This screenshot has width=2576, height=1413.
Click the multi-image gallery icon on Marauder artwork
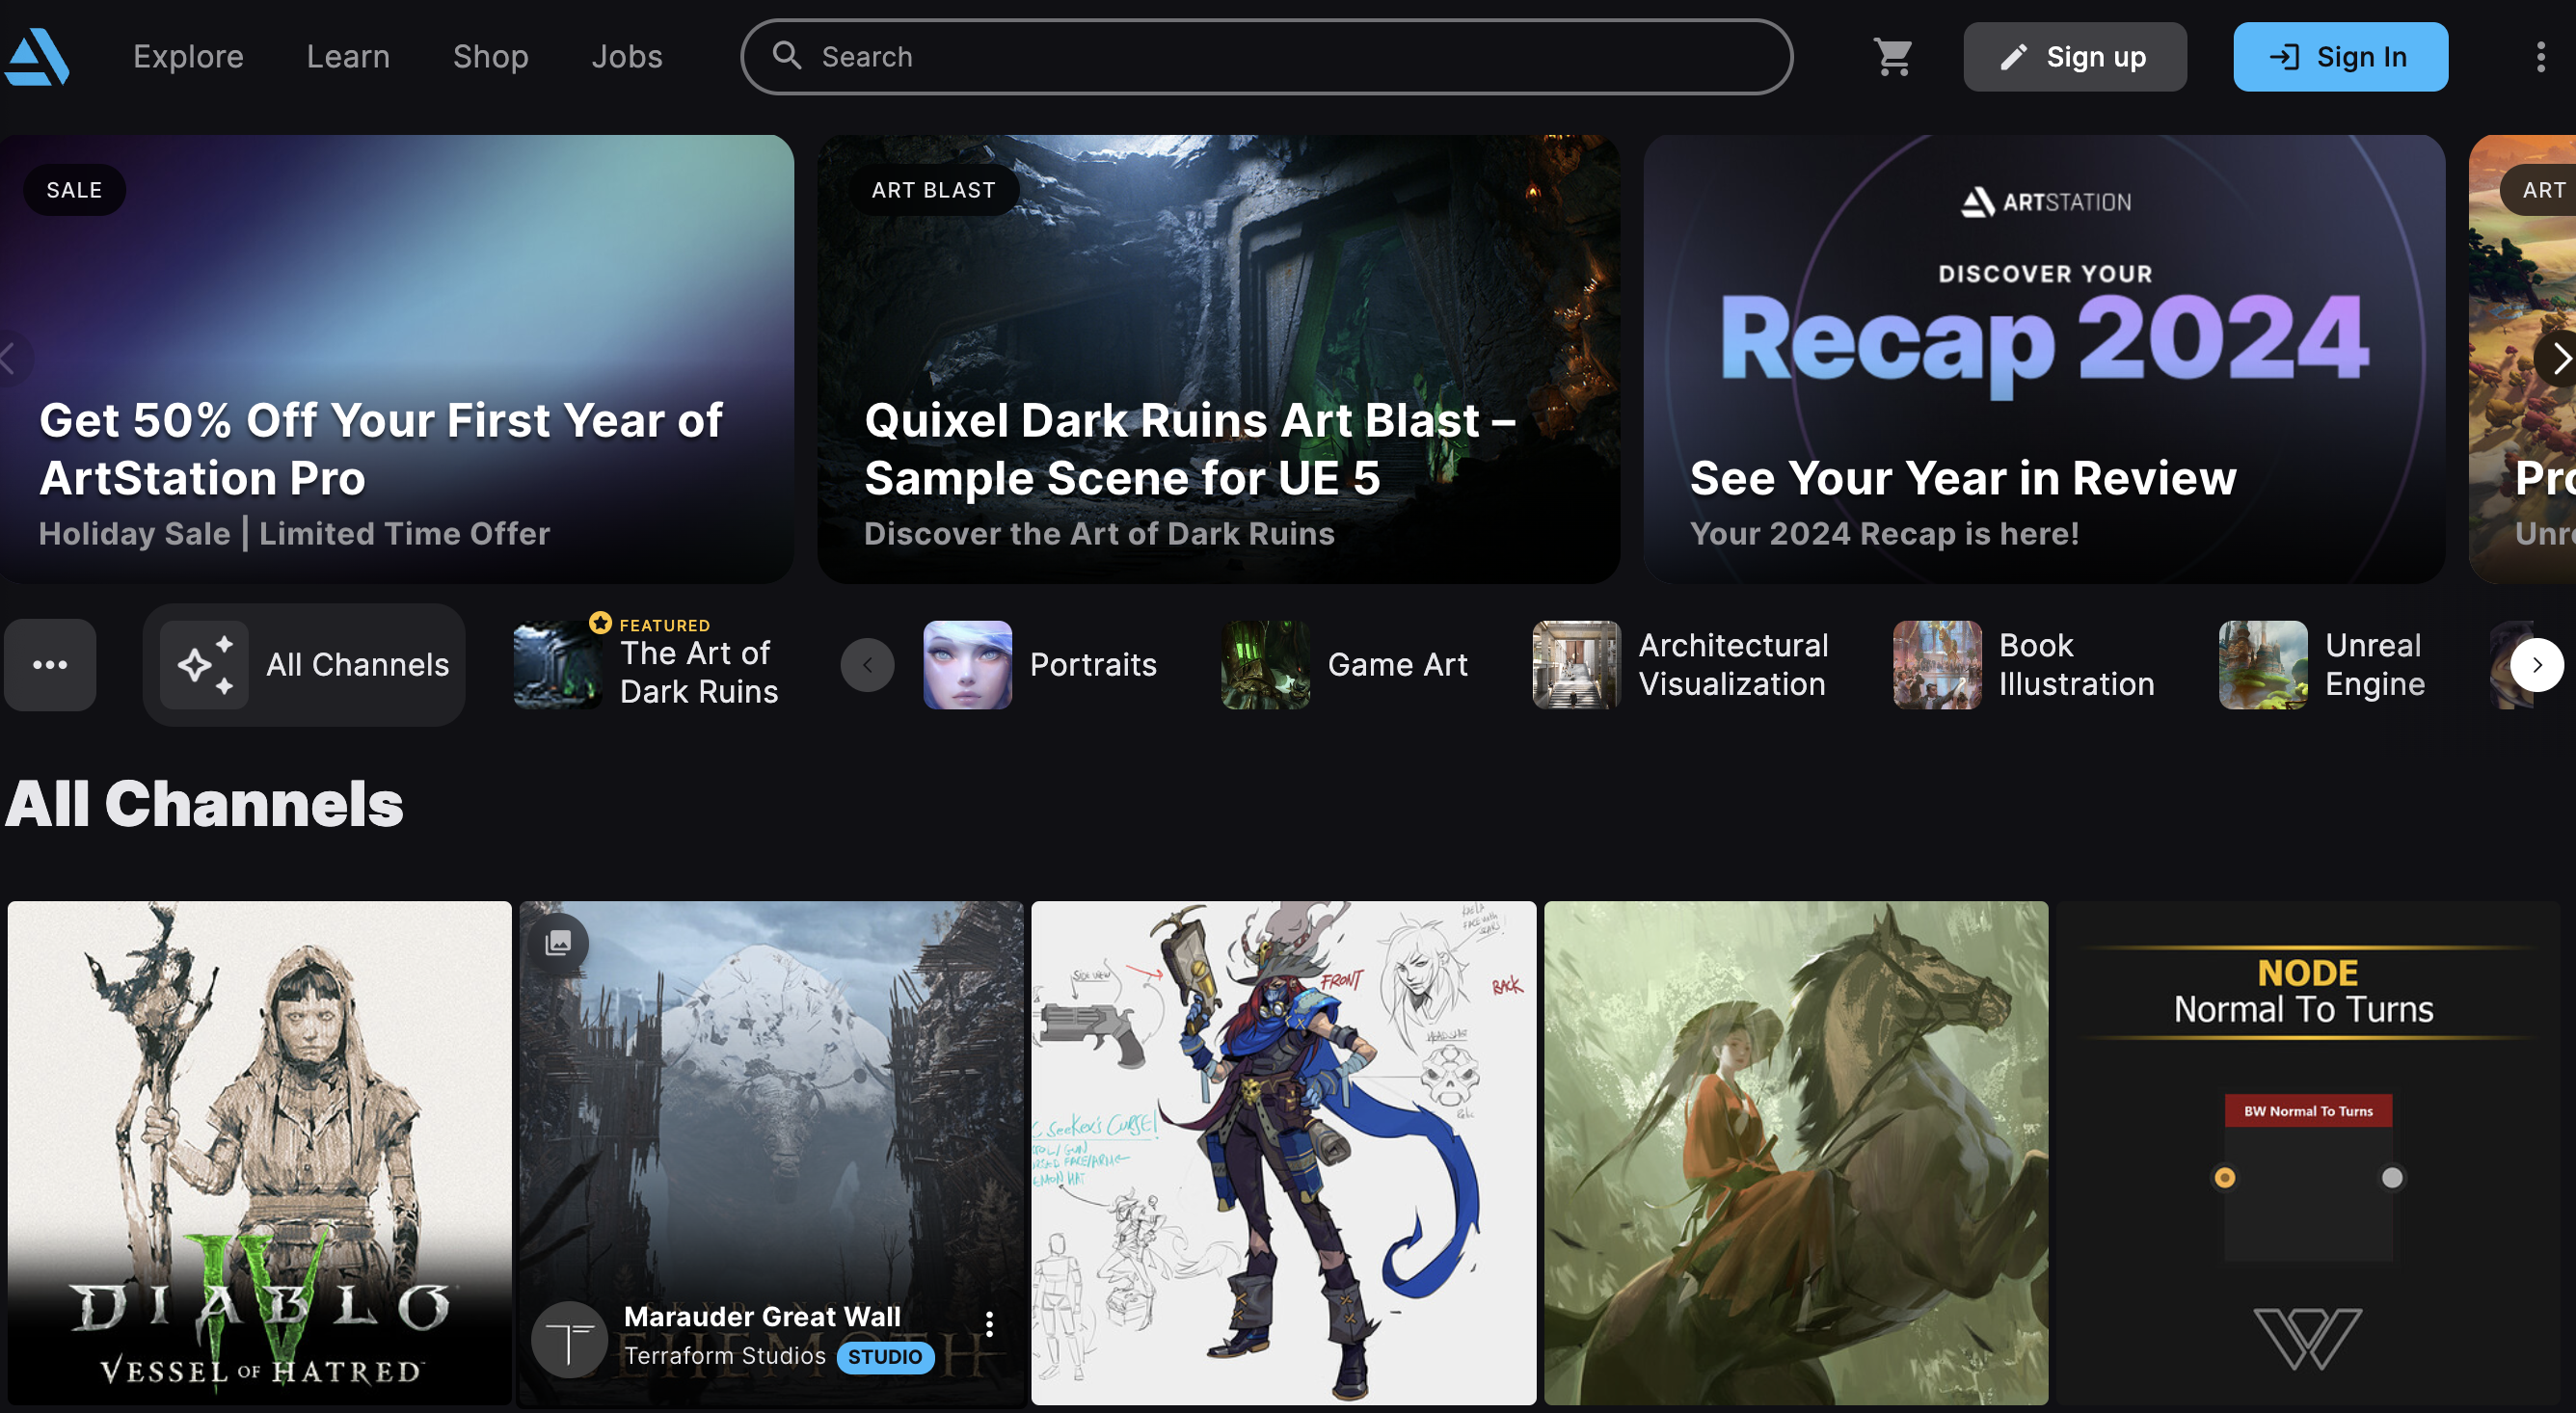558,942
